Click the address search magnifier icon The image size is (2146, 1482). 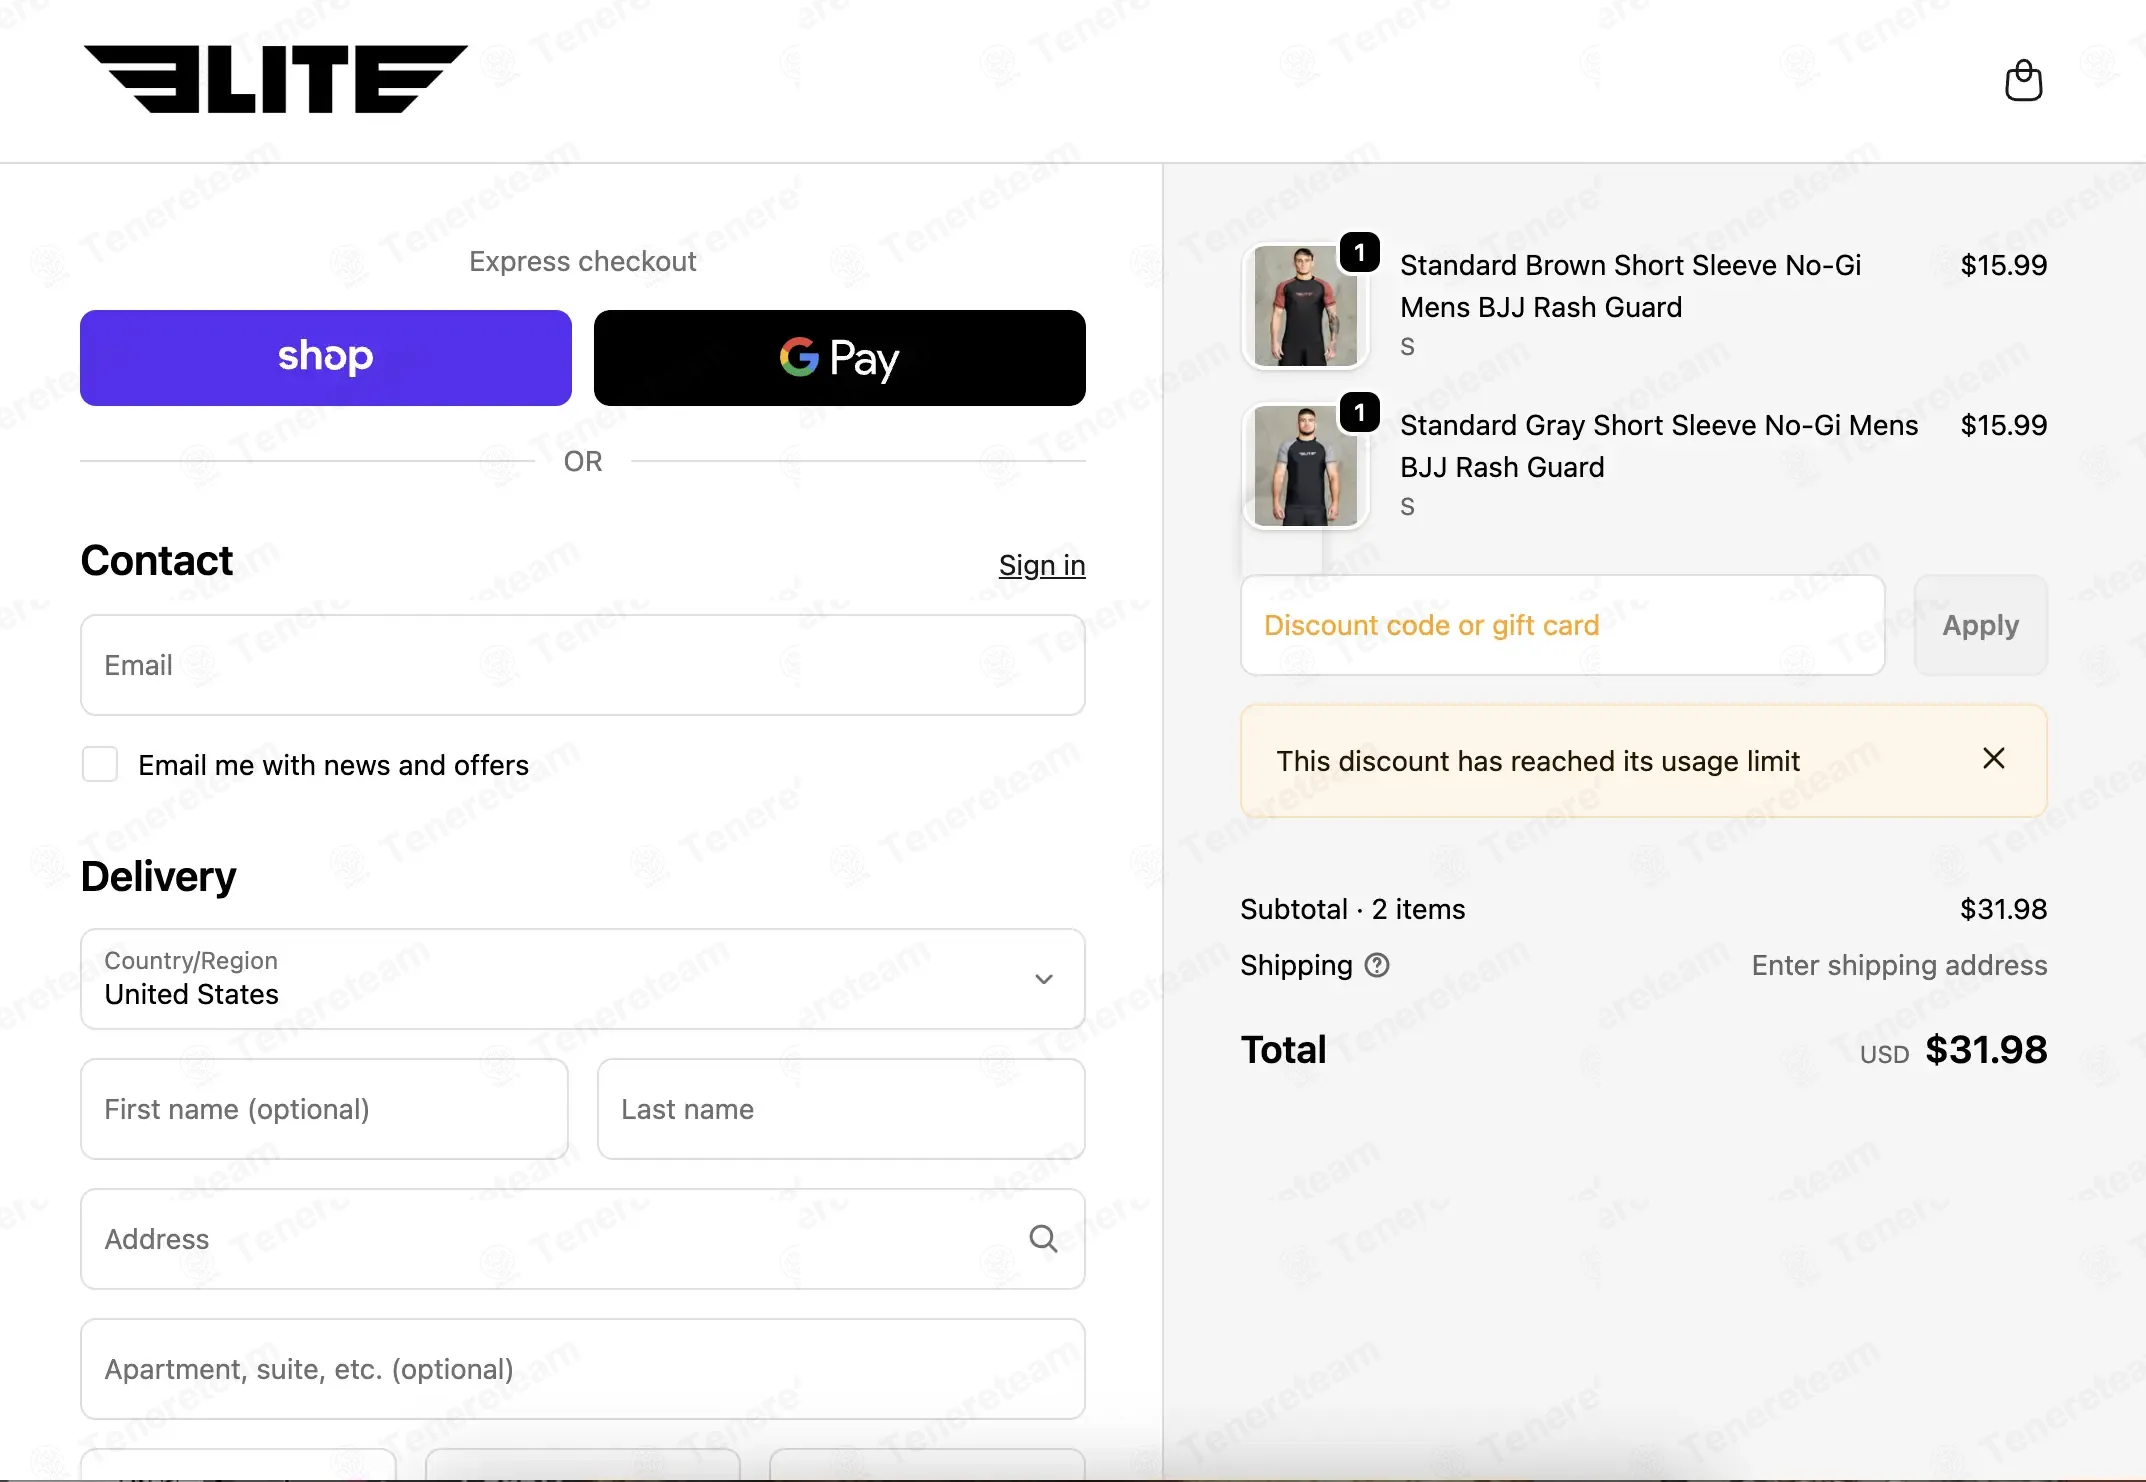[x=1043, y=1239]
